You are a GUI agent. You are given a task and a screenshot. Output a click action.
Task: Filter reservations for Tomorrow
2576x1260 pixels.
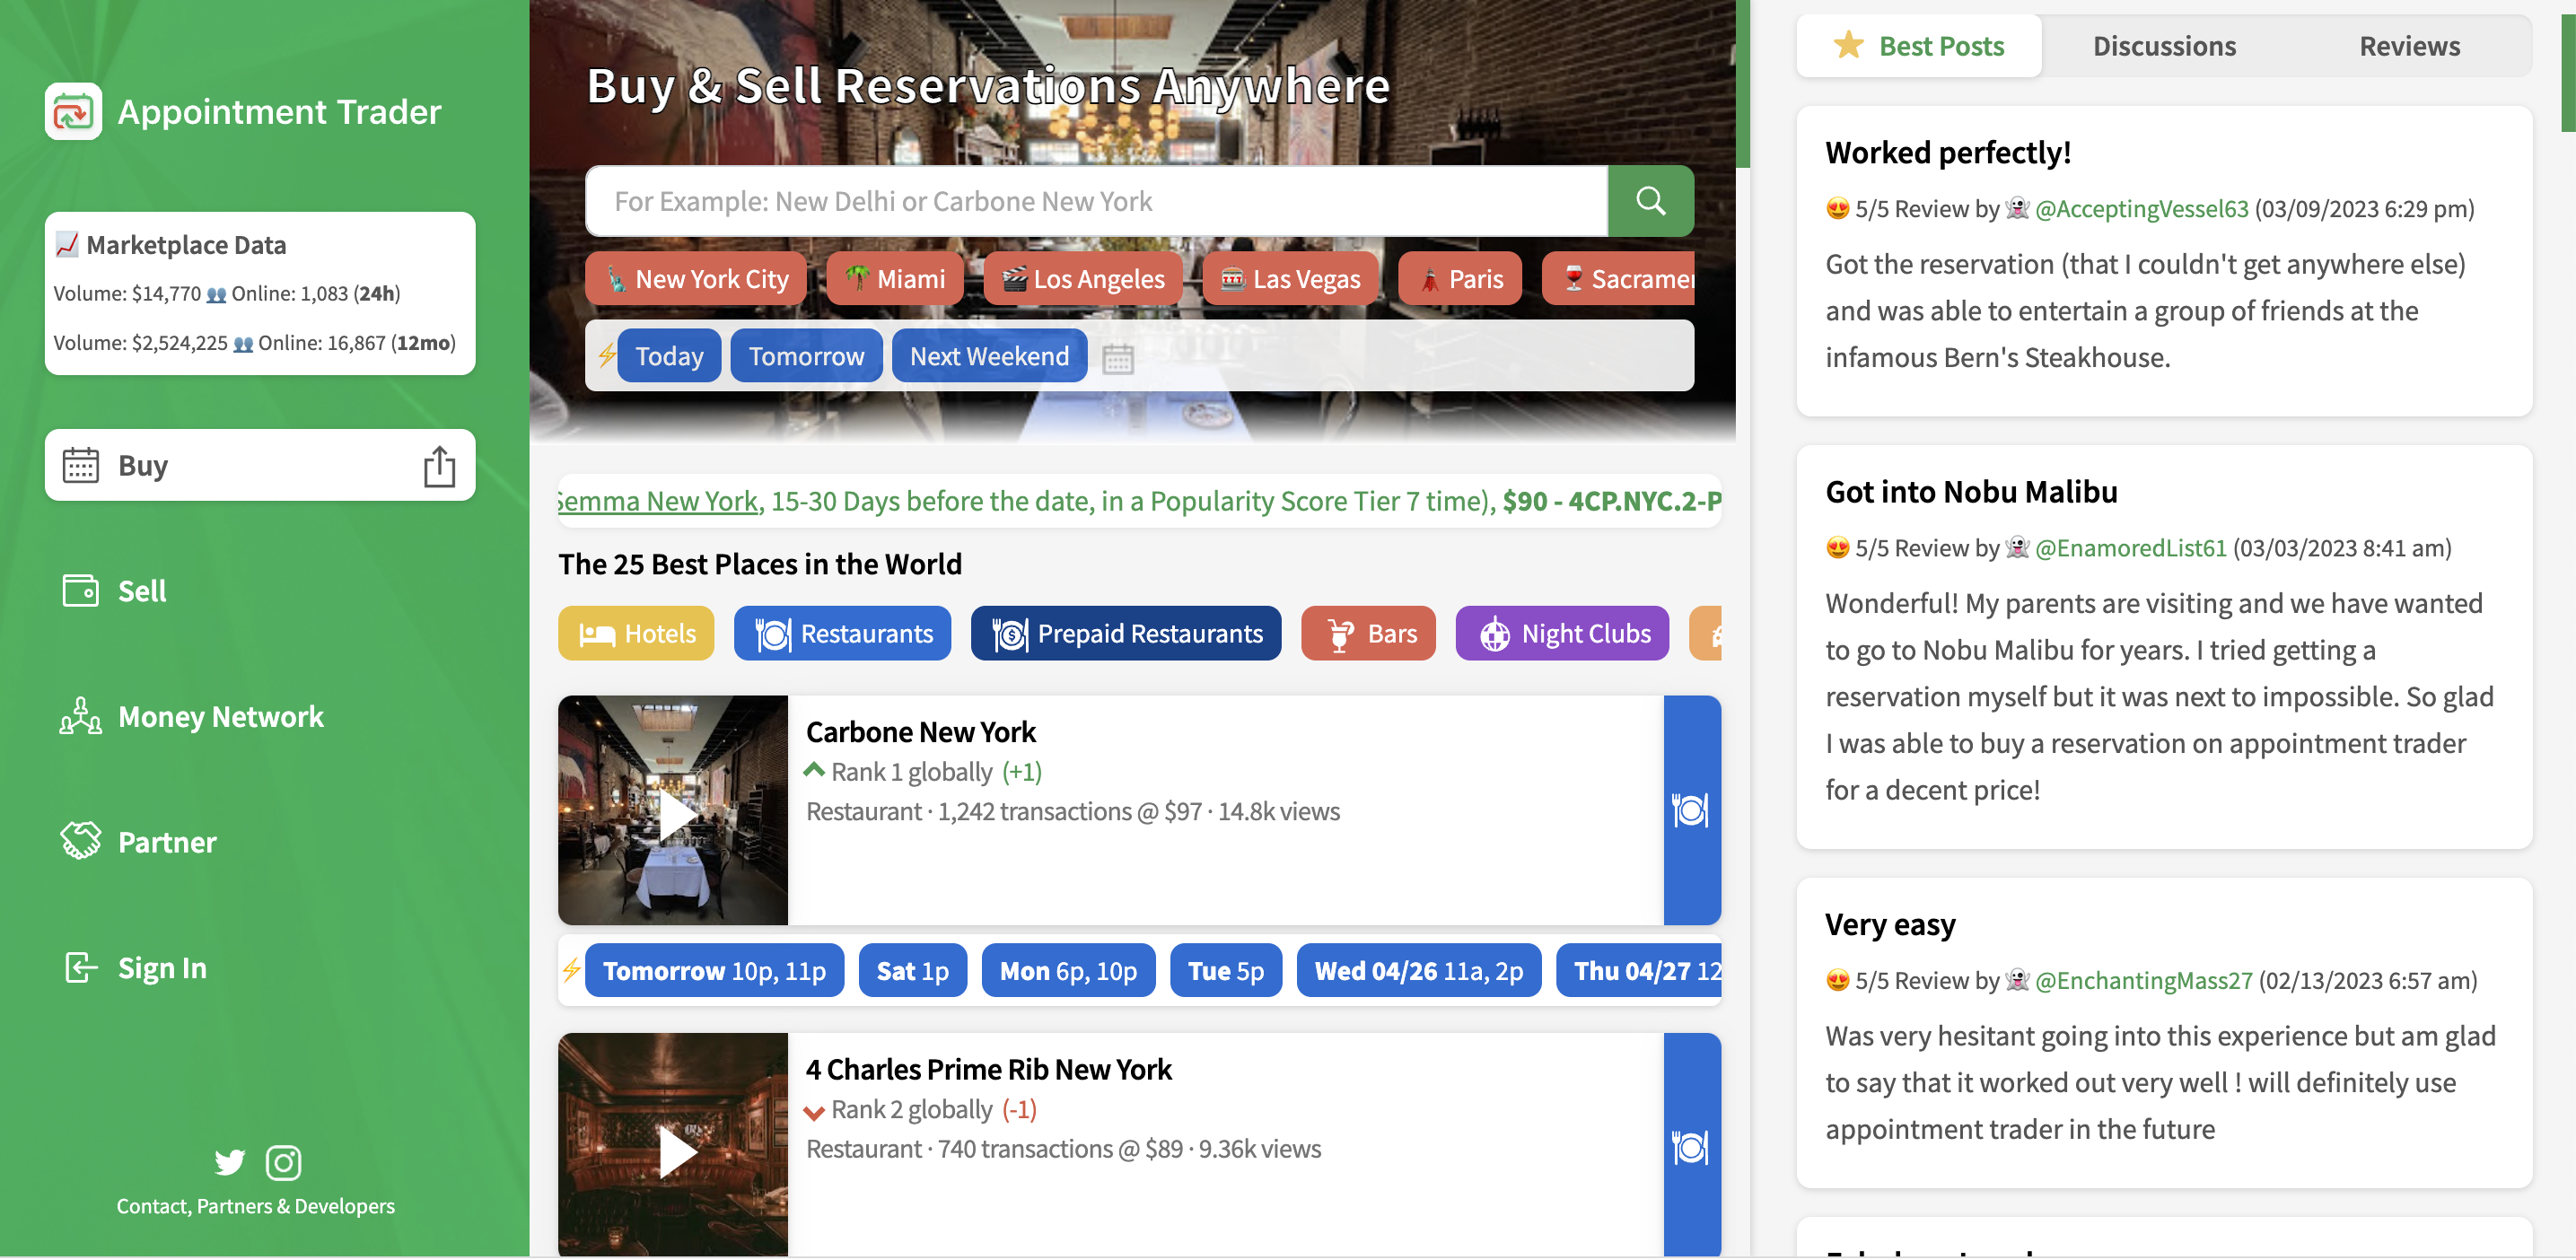point(806,356)
